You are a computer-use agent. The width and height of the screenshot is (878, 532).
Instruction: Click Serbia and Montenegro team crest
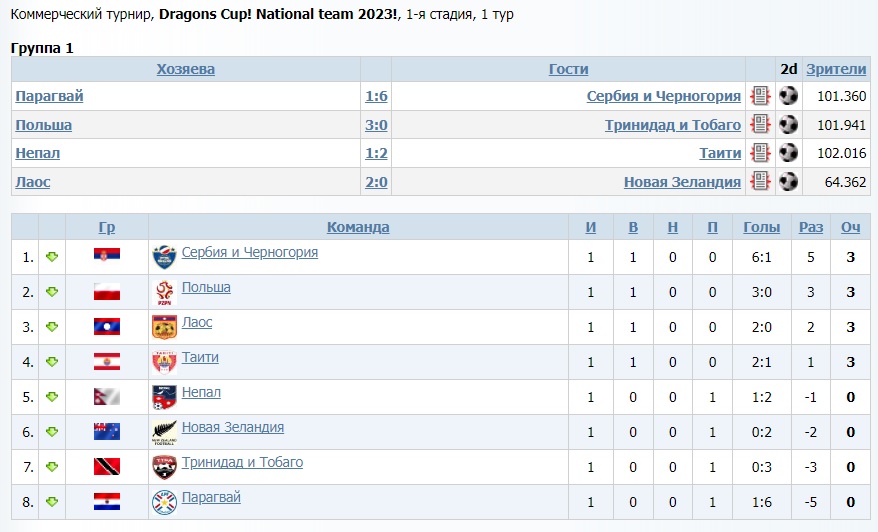pyautogui.click(x=164, y=257)
